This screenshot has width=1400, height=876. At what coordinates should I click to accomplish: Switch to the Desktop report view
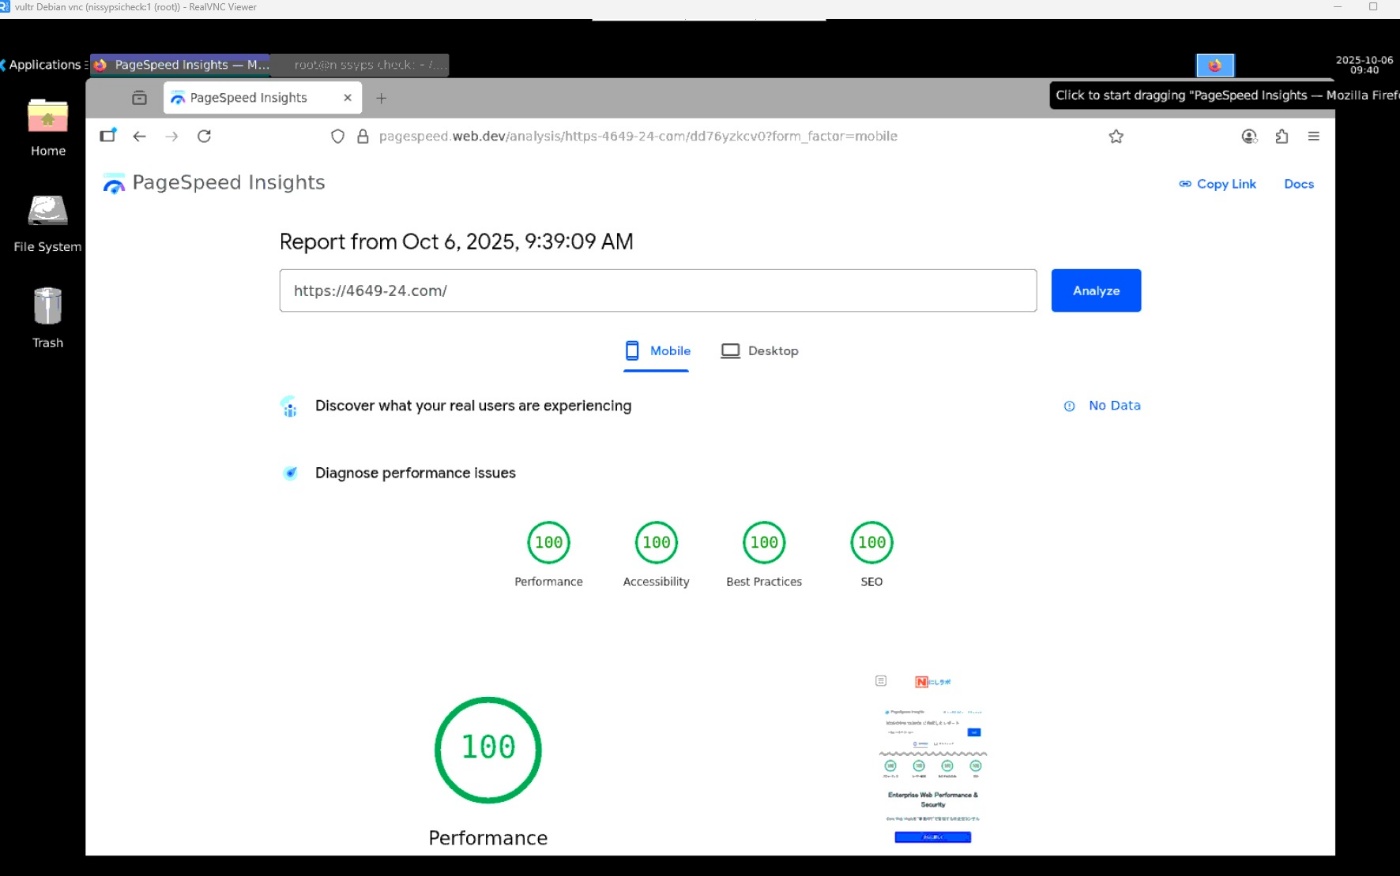[x=759, y=351]
